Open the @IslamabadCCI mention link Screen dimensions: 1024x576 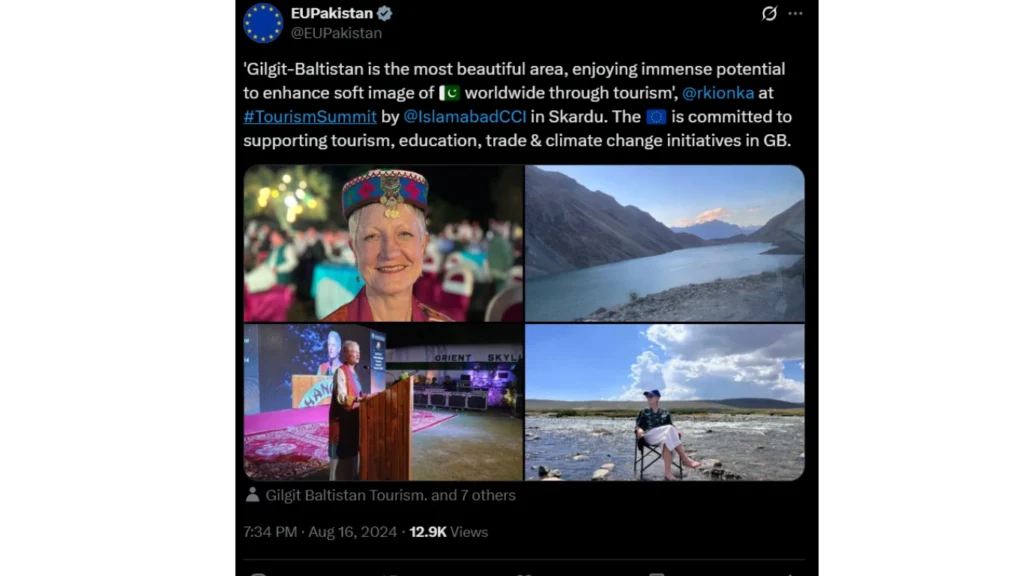465,117
